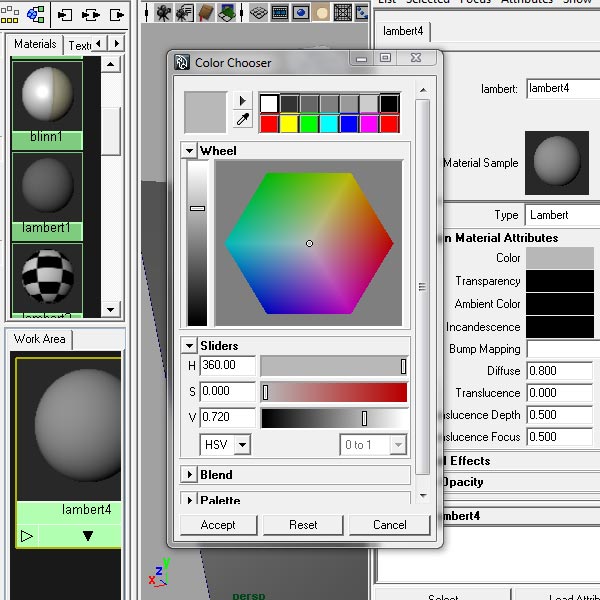Cancel the Color Chooser dialog
The width and height of the screenshot is (600, 600).
tap(390, 525)
